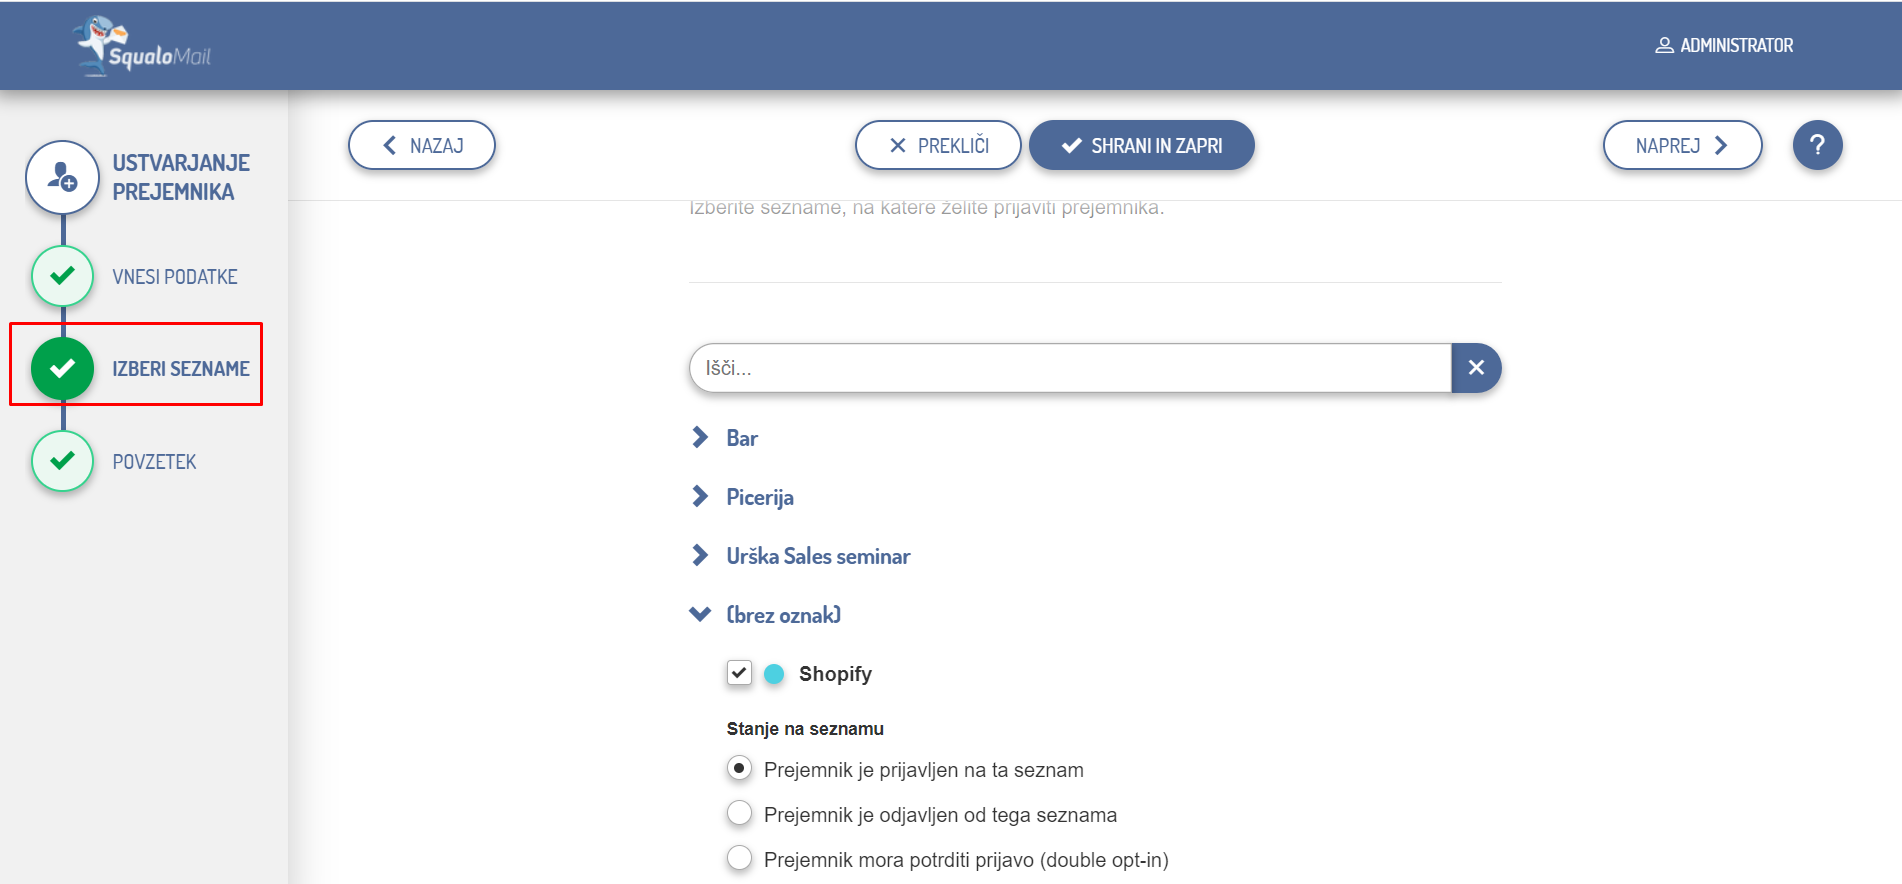Clear the search with the X icon

point(1476,368)
